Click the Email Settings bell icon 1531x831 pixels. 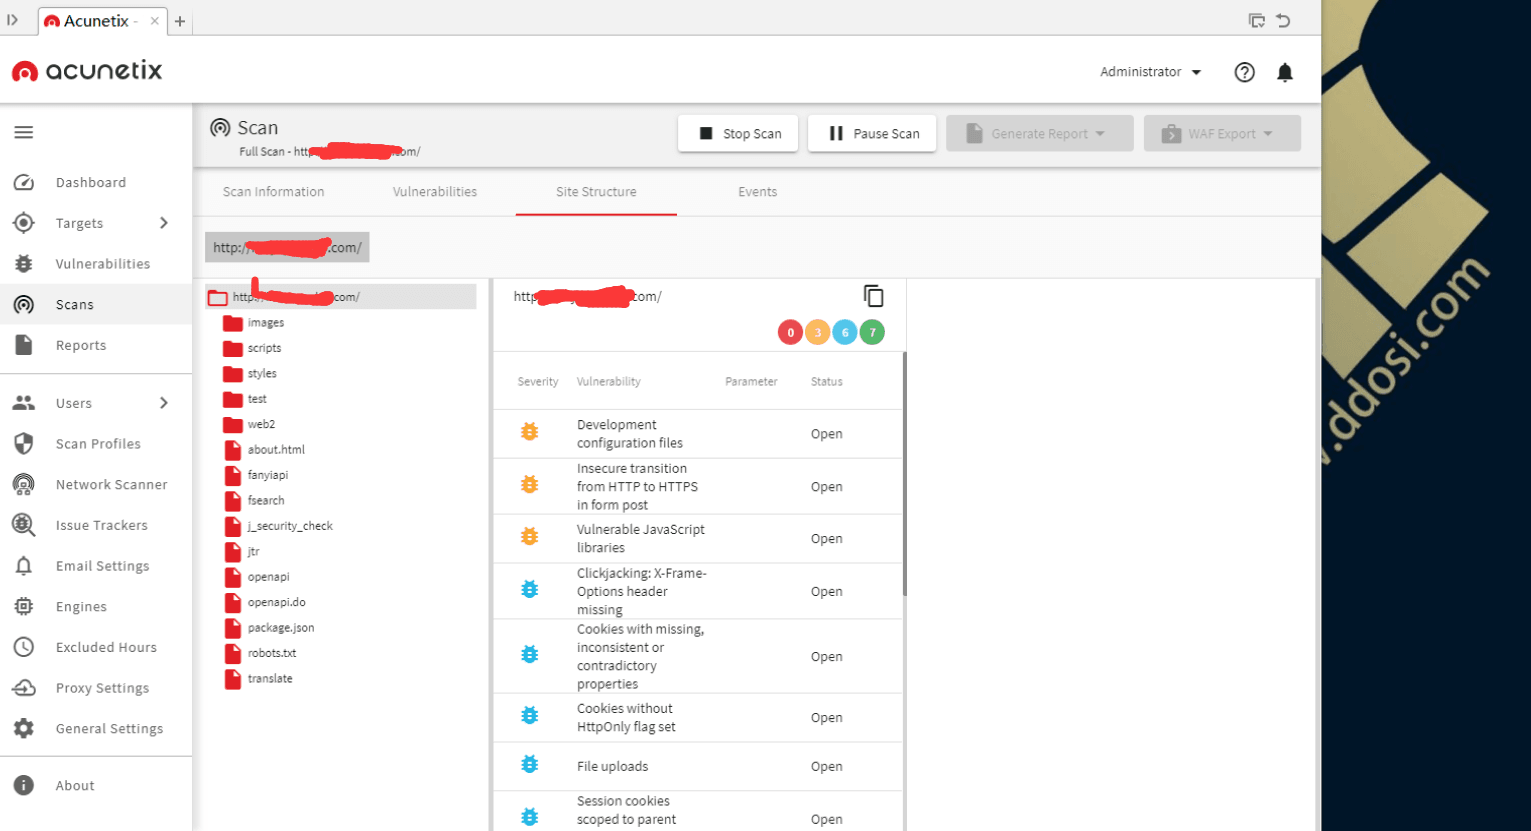[24, 566]
